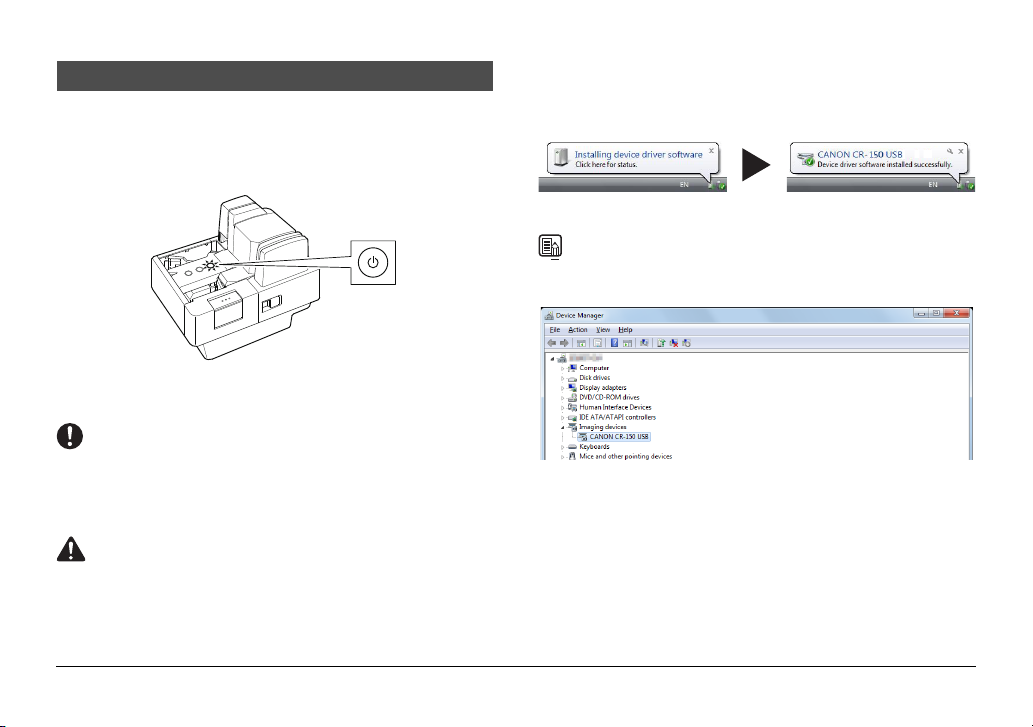Click Scan for hardware changes toolbar icon
Image resolution: width=1033 pixels, height=727 pixels.
(x=644, y=343)
